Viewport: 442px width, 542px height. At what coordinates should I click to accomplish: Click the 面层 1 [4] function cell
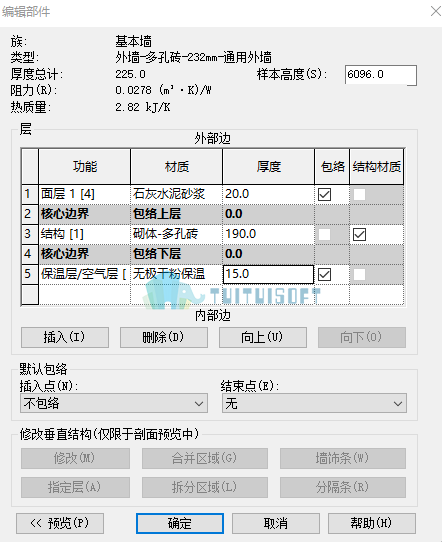tap(84, 194)
